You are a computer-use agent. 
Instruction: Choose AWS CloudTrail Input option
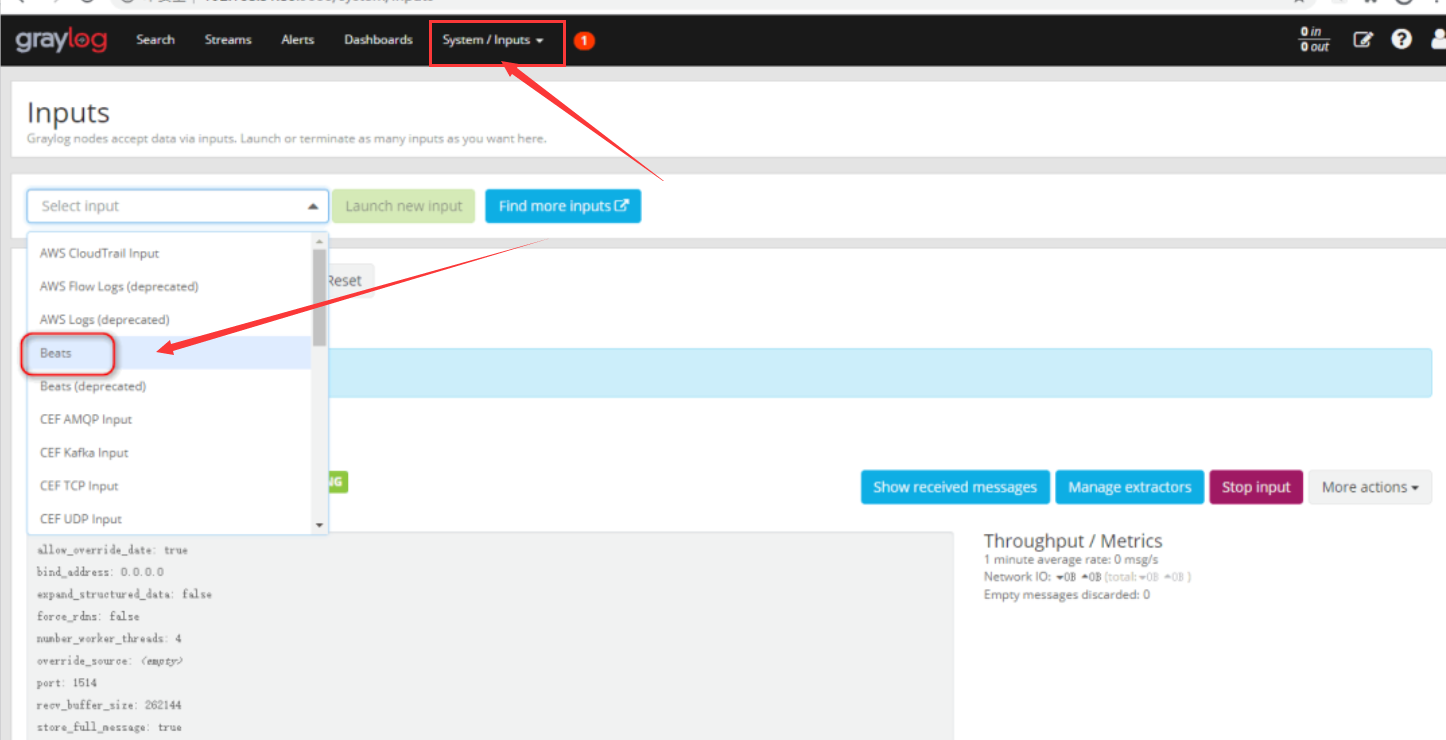coord(169,253)
